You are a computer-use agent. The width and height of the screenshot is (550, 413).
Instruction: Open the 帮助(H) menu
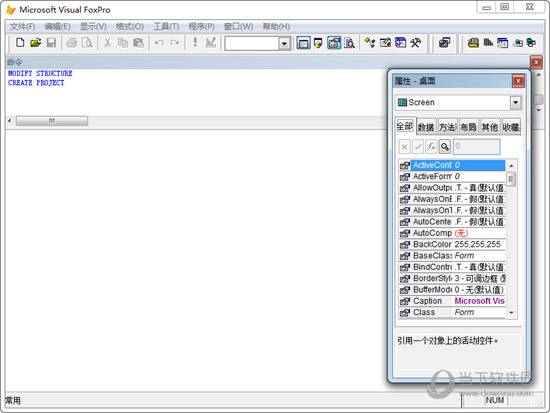pos(276,27)
